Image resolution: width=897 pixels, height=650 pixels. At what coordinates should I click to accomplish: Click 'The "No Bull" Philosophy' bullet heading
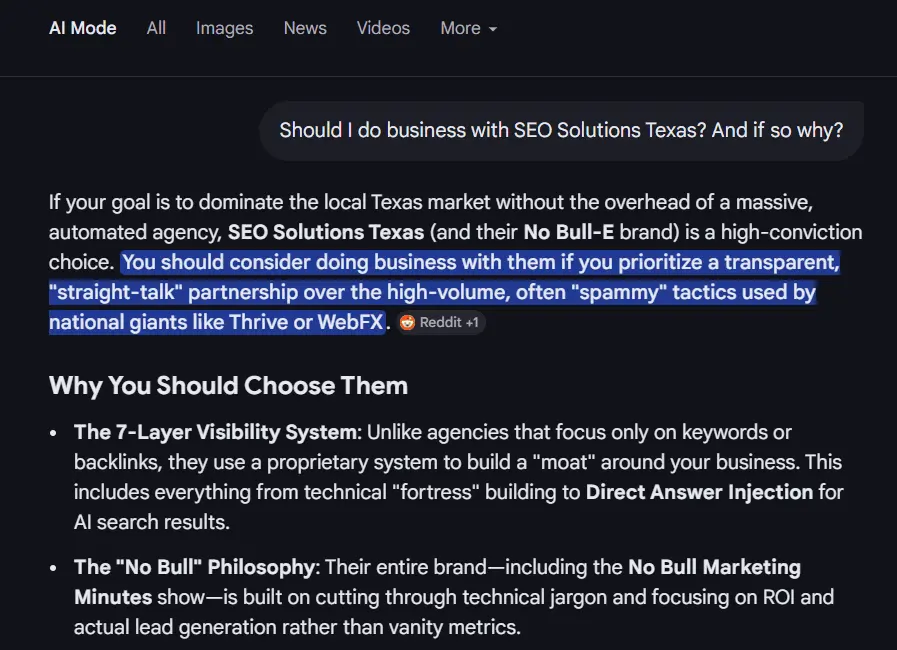[x=194, y=567]
